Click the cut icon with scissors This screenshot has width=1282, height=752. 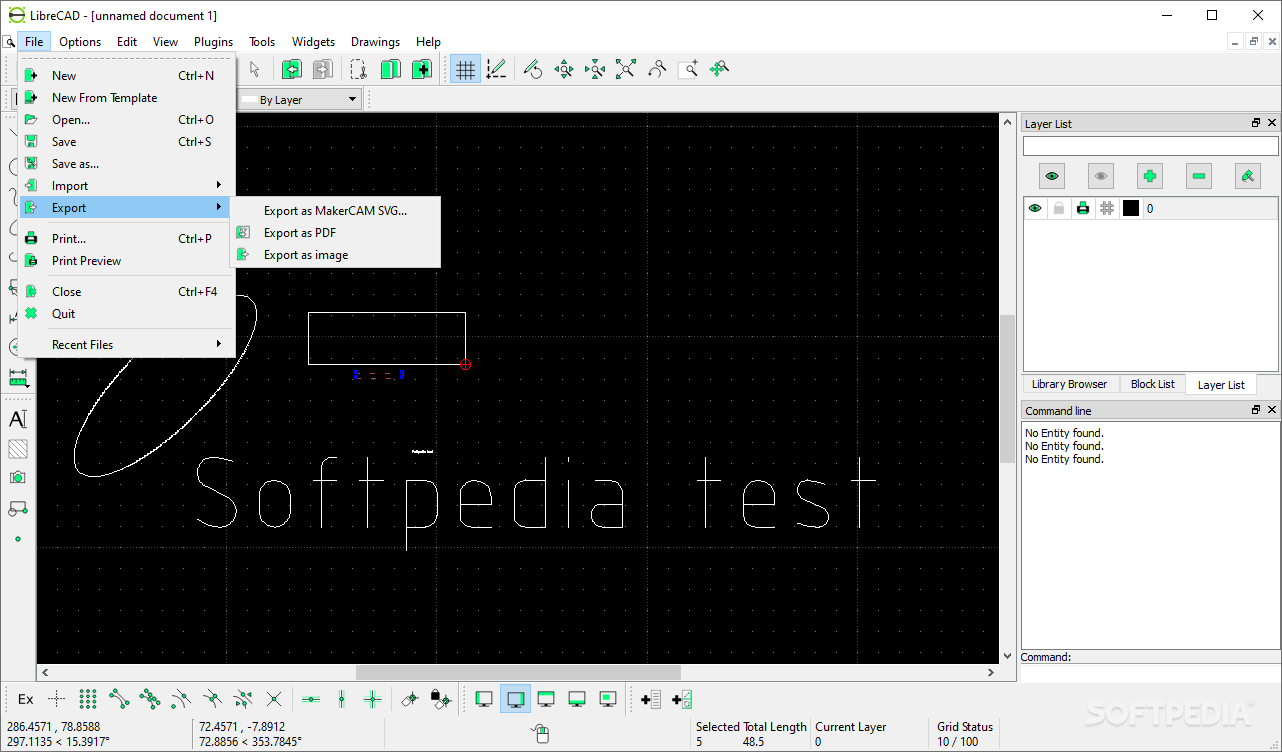coord(358,69)
